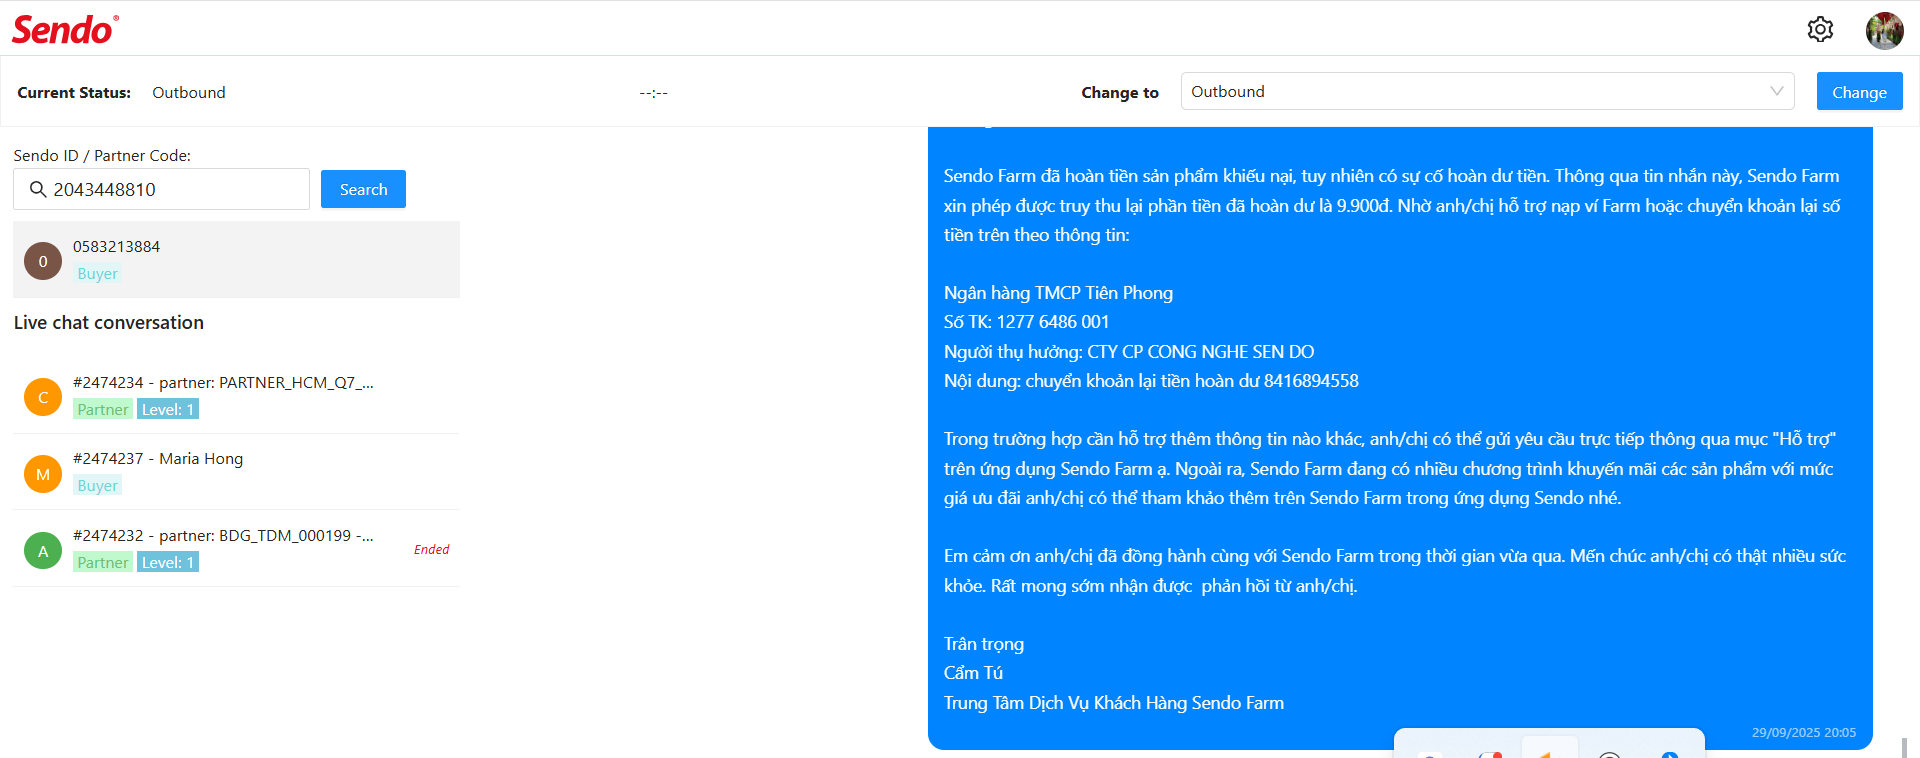Image resolution: width=1920 pixels, height=758 pixels.
Task: Click the Buyer tag under 0583213884
Action: [x=97, y=273]
